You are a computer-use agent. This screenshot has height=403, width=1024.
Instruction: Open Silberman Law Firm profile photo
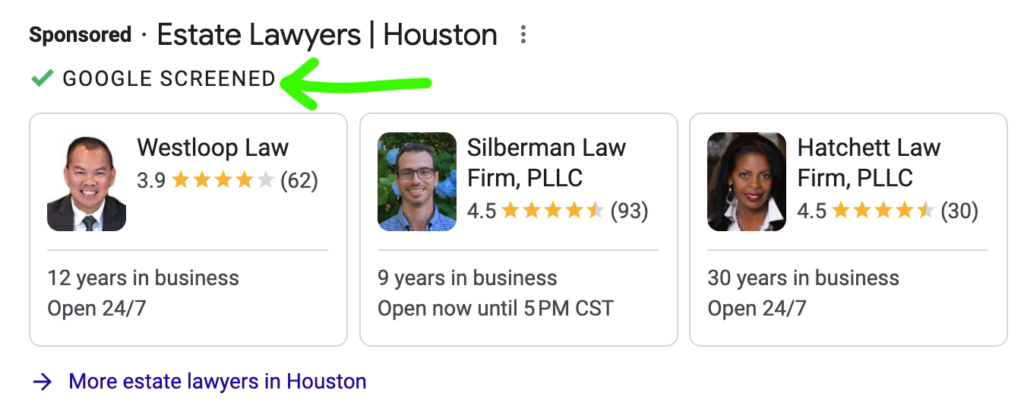point(417,182)
